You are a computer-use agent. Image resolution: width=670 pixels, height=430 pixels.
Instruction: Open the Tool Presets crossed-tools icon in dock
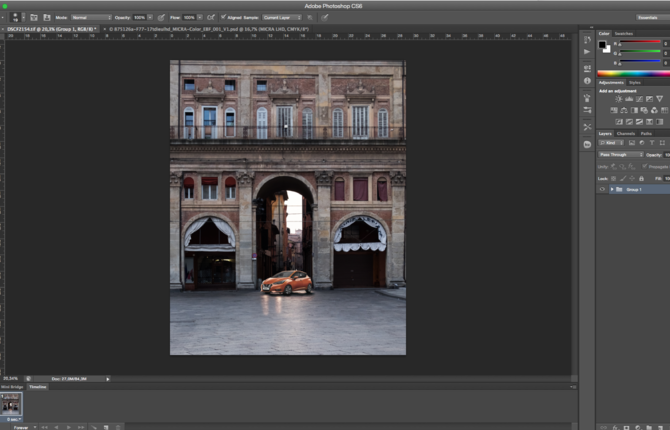click(x=587, y=127)
